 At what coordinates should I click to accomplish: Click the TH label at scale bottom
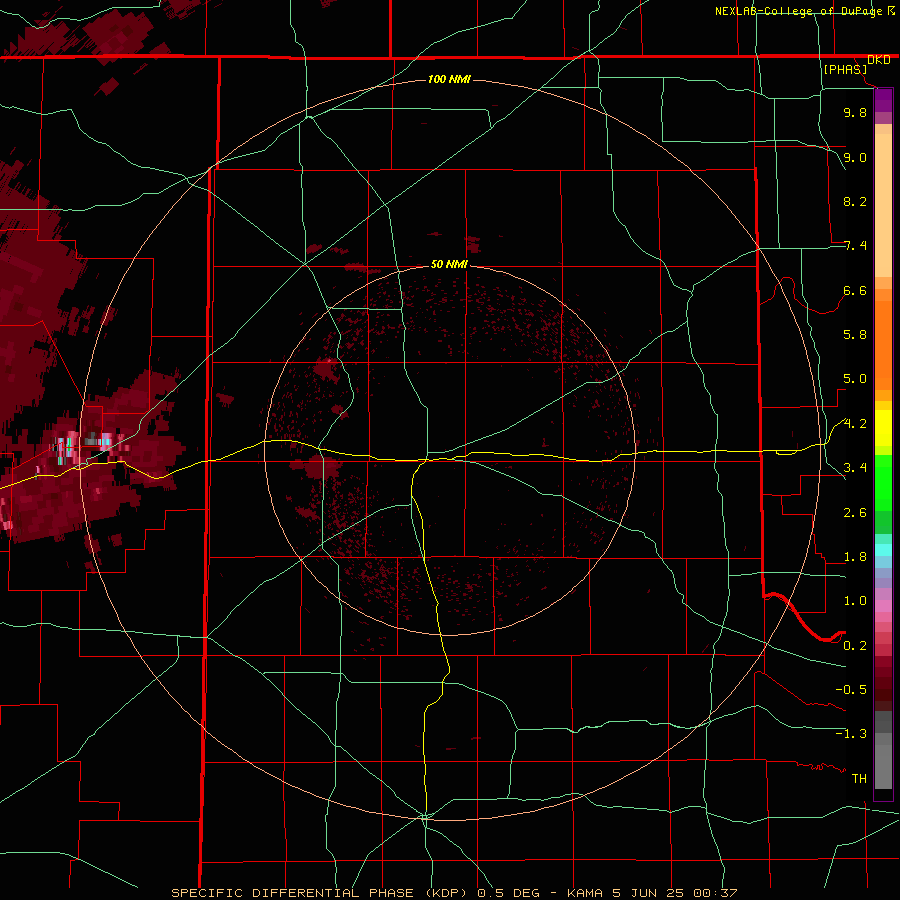pyautogui.click(x=859, y=779)
